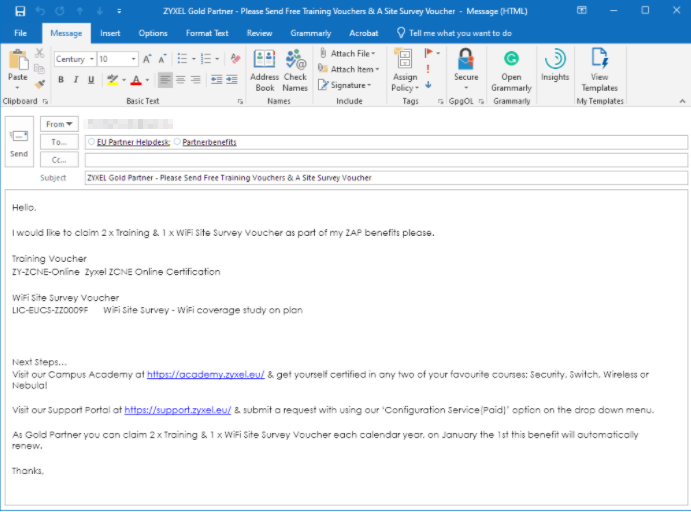The image size is (691, 512).
Task: Click Partnerbenefits recipient
Action: pyautogui.click(x=209, y=142)
